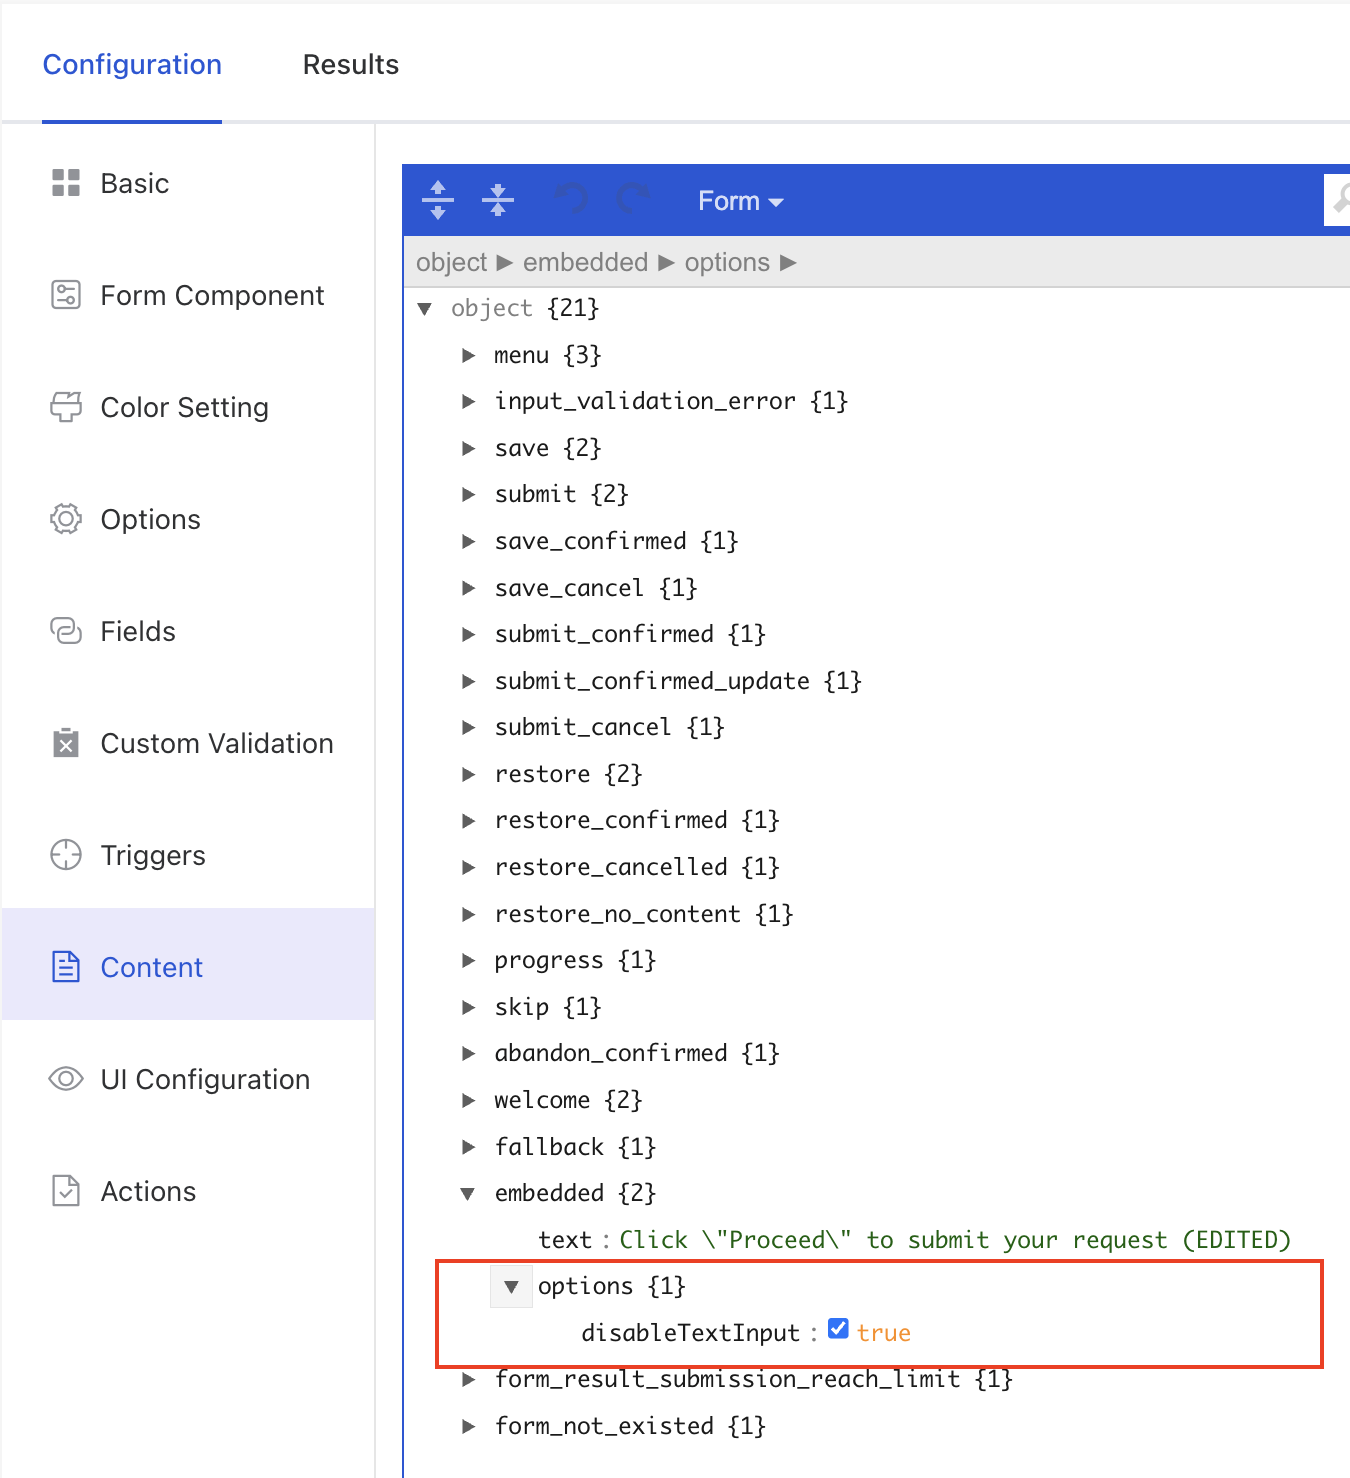Select the Configuration tab
Image resolution: width=1350 pixels, height=1478 pixels.
pyautogui.click(x=132, y=65)
